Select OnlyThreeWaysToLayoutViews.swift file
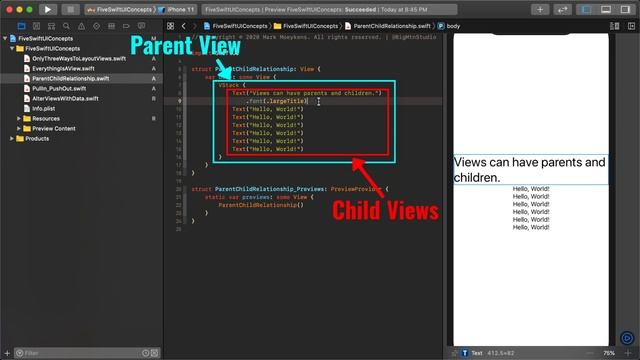 [x=79, y=58]
